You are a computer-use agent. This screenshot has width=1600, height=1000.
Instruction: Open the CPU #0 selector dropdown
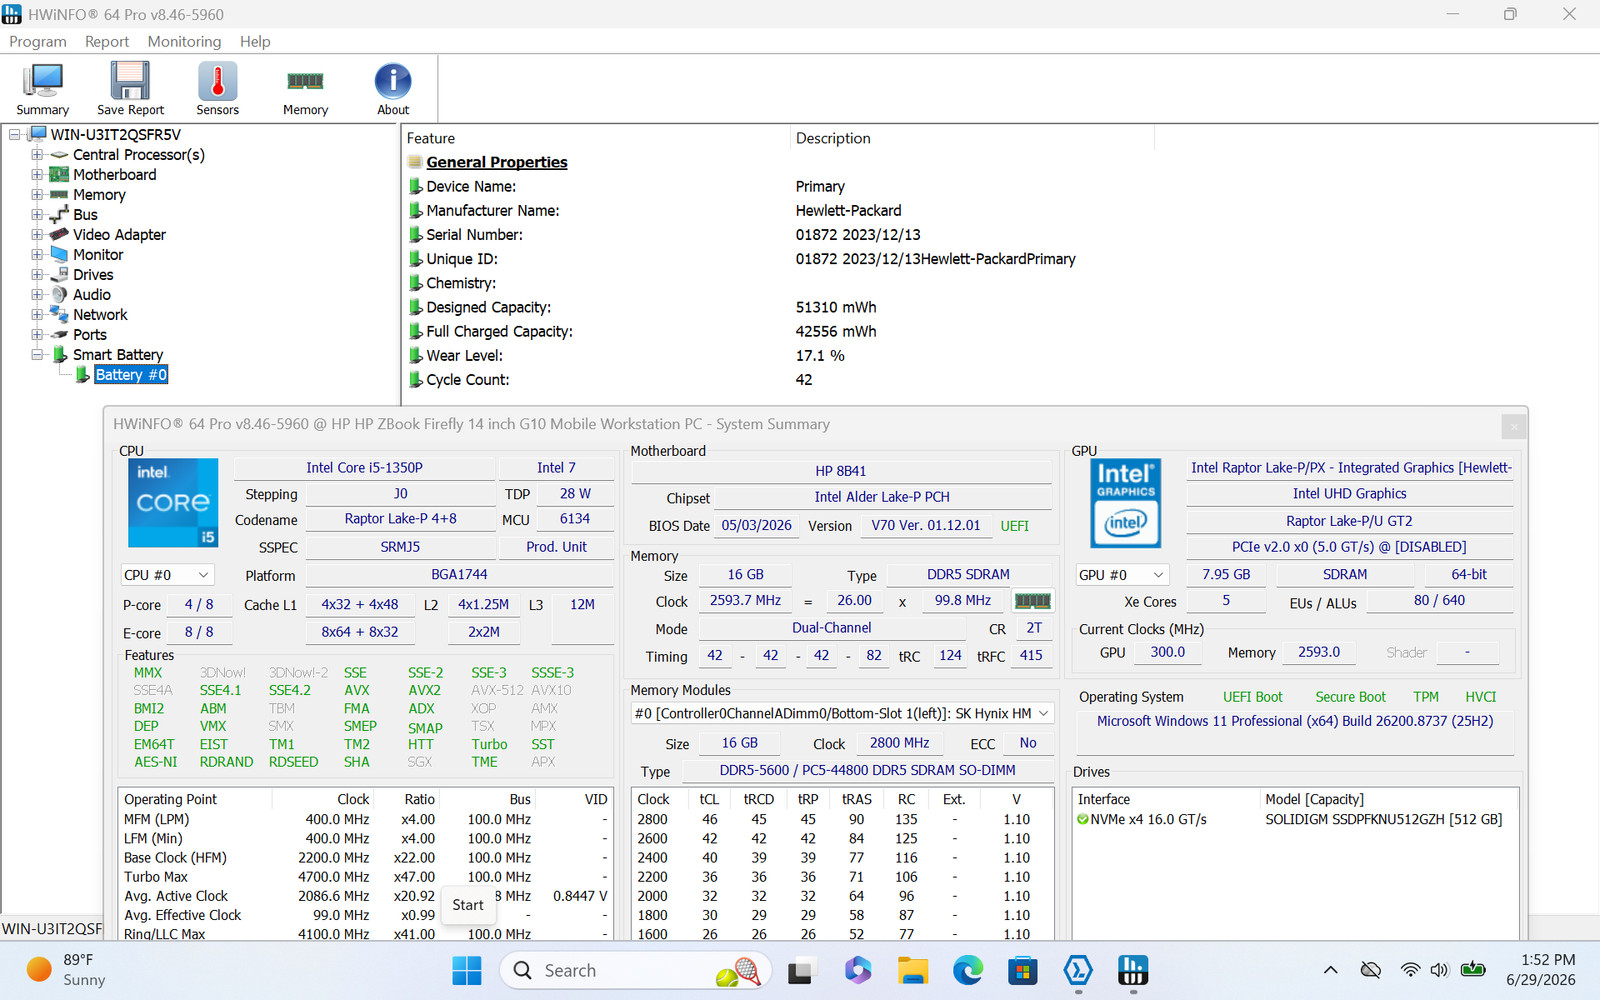click(168, 575)
